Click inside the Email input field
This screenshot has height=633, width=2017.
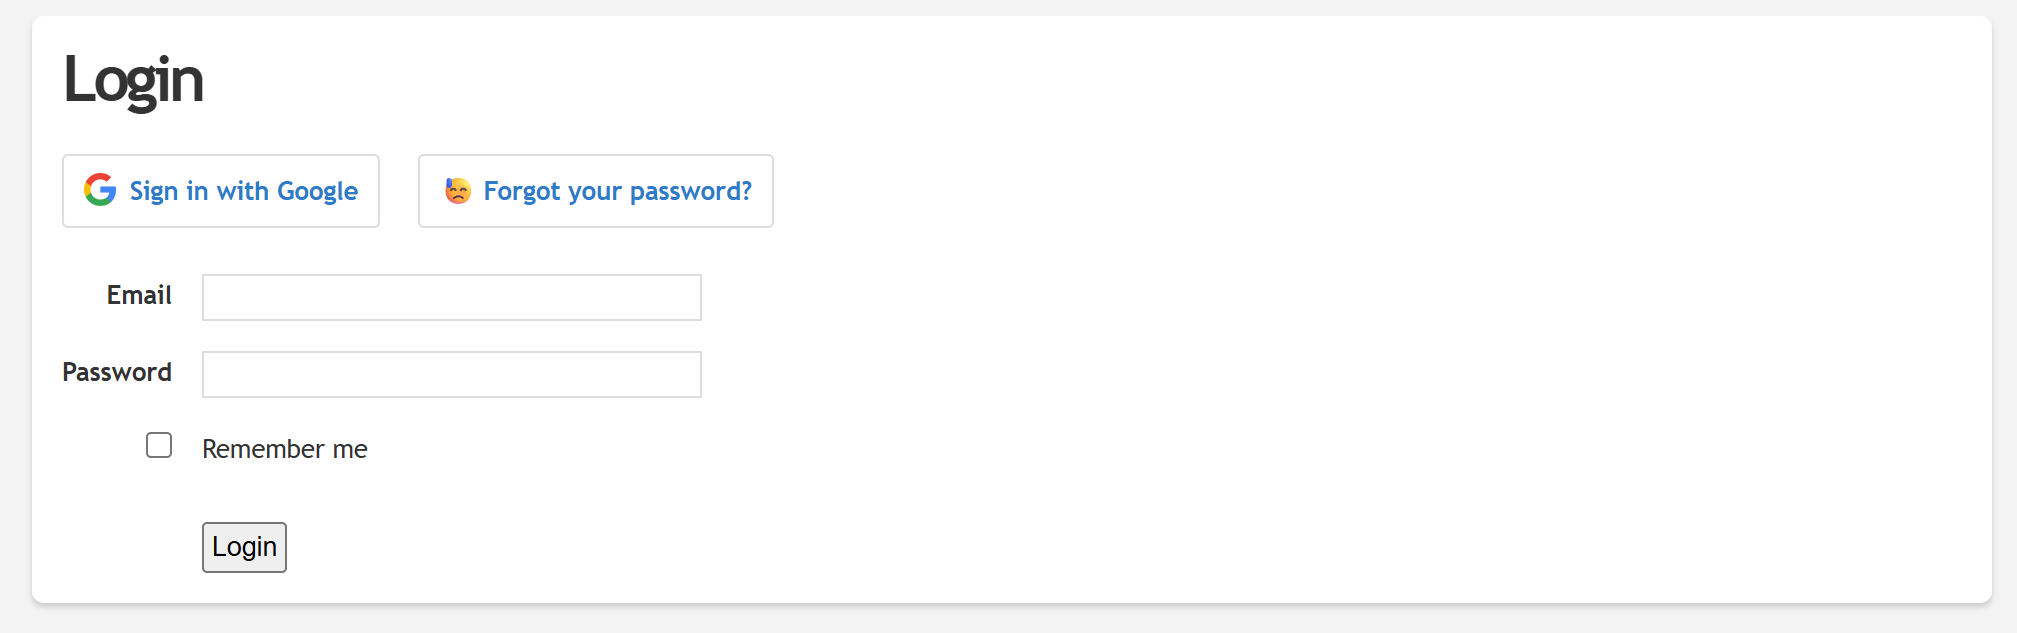[450, 296]
